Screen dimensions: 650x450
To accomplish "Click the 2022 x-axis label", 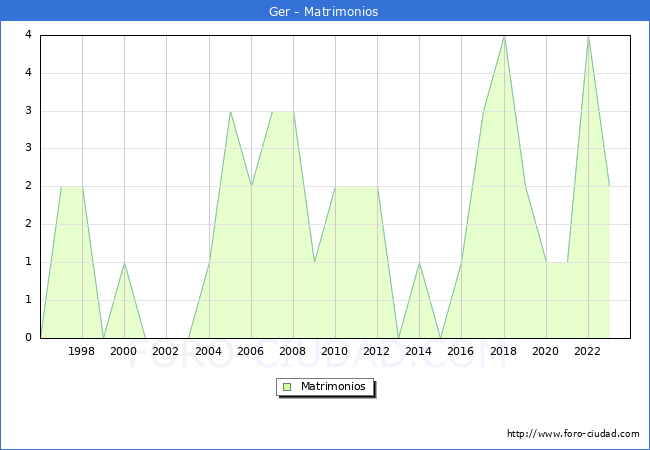I will [x=587, y=351].
